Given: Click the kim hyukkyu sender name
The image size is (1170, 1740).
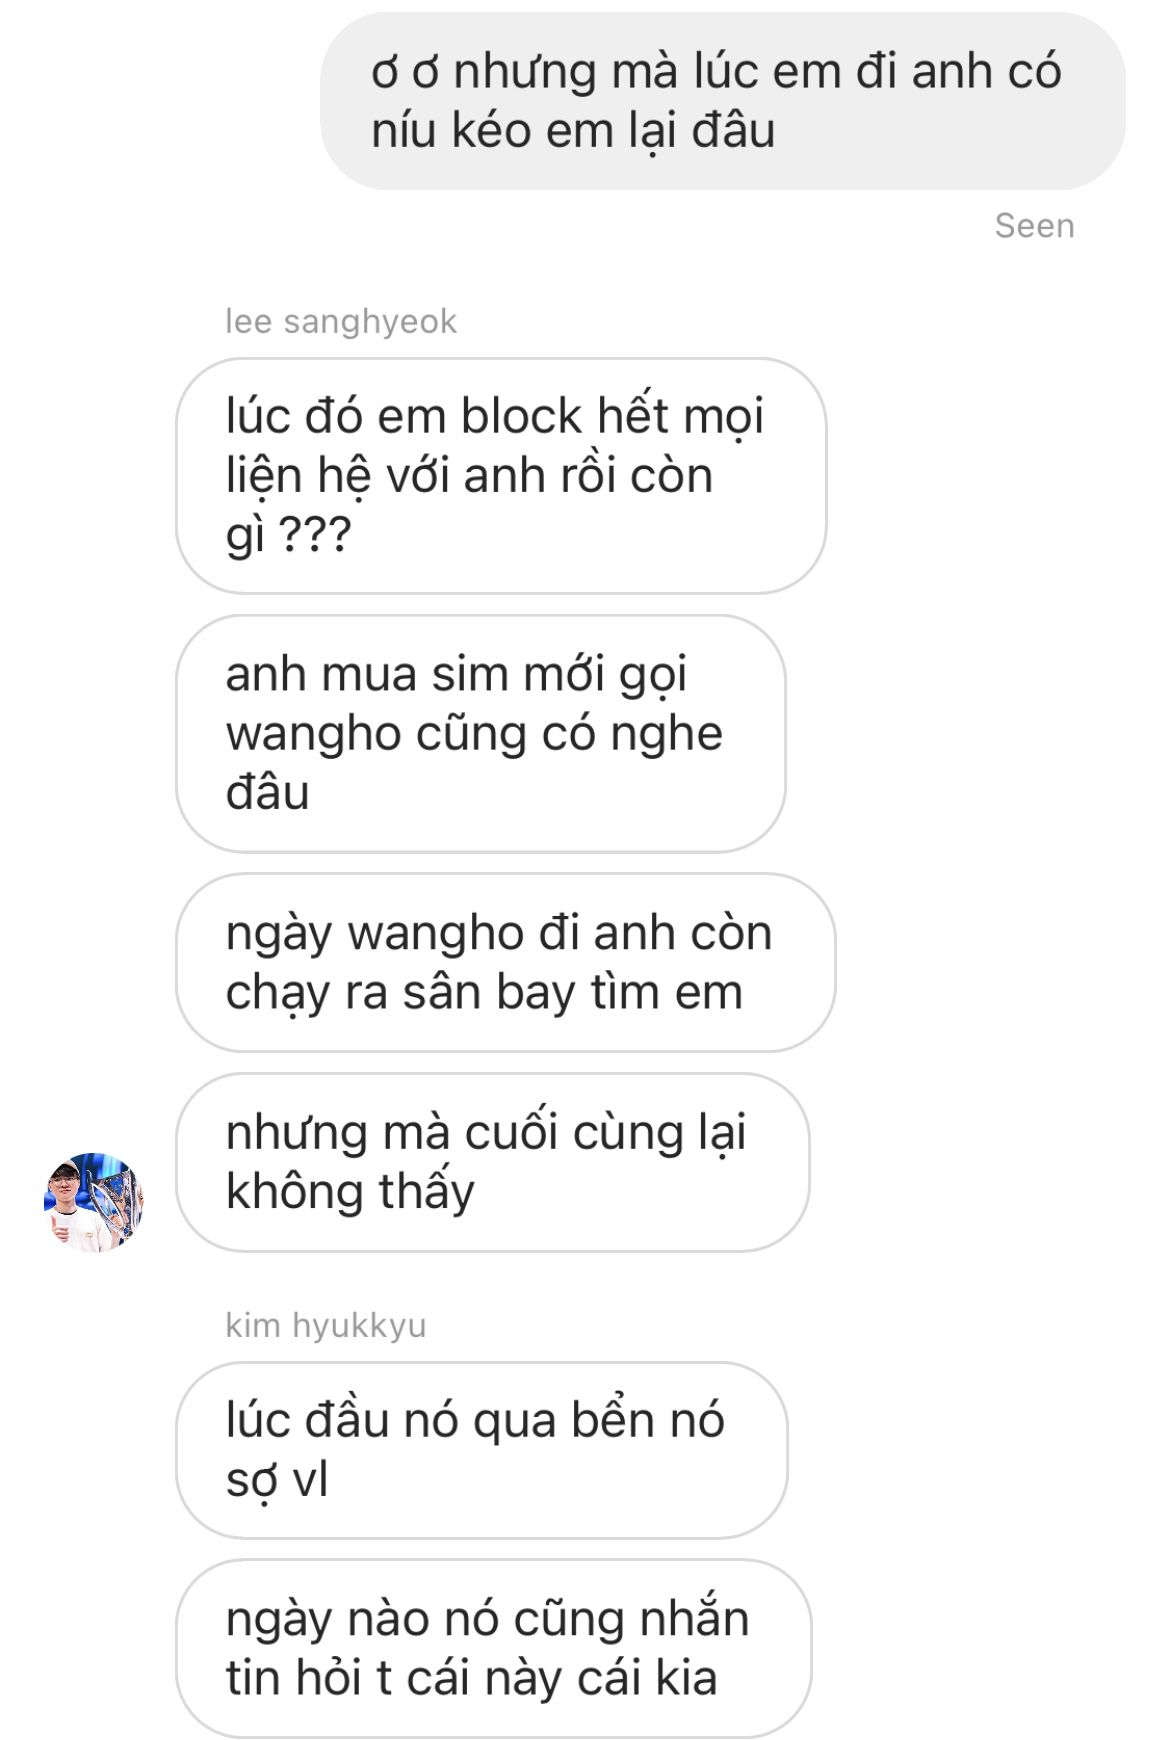Looking at the screenshot, I should coord(326,1325).
